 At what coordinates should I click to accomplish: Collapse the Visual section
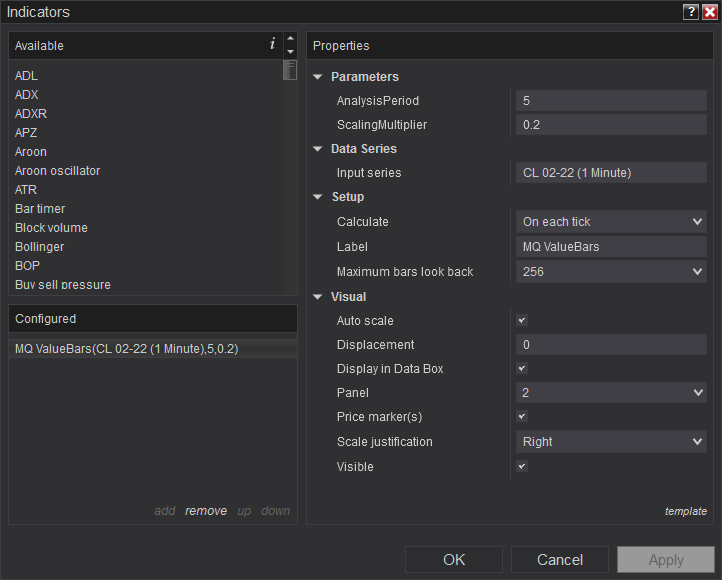[x=318, y=297]
